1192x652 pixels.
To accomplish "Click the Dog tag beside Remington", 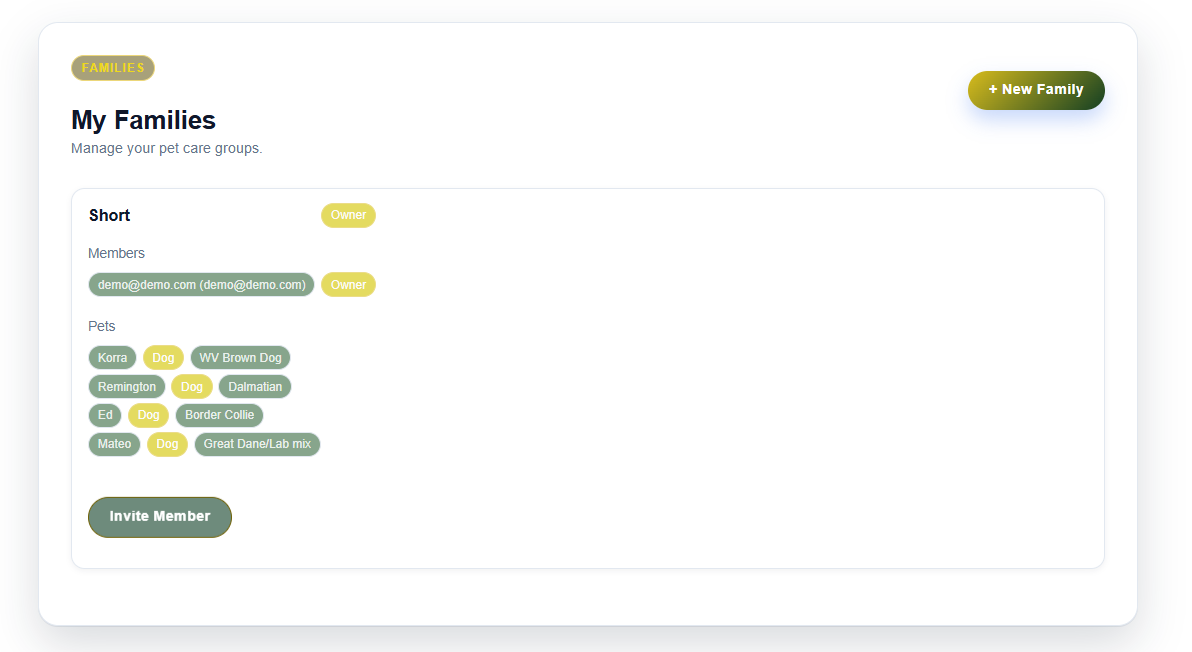I will [x=192, y=386].
